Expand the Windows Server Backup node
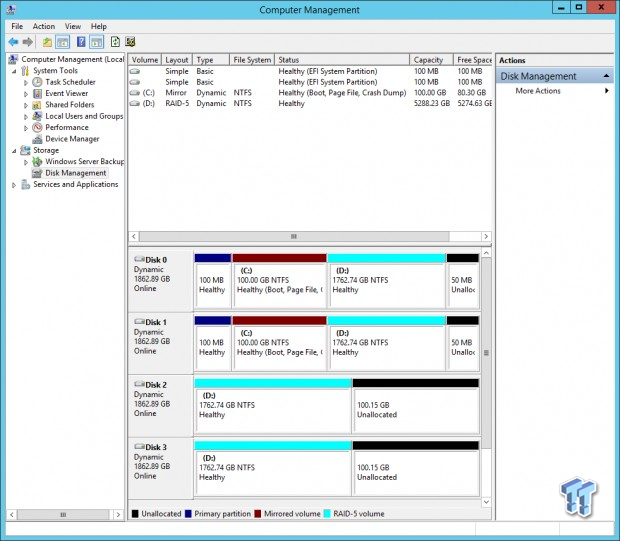This screenshot has height=541, width=620. click(x=26, y=162)
